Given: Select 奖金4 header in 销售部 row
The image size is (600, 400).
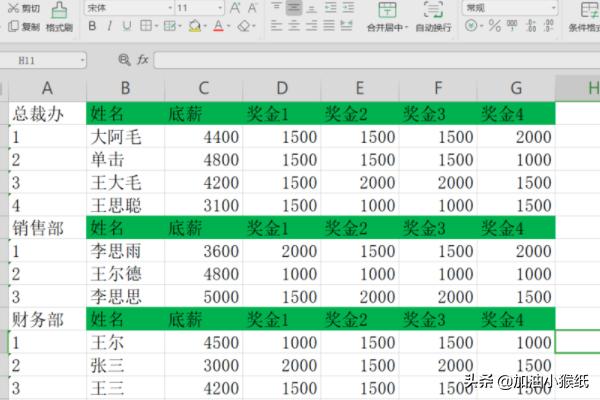Looking at the screenshot, I should (516, 228).
